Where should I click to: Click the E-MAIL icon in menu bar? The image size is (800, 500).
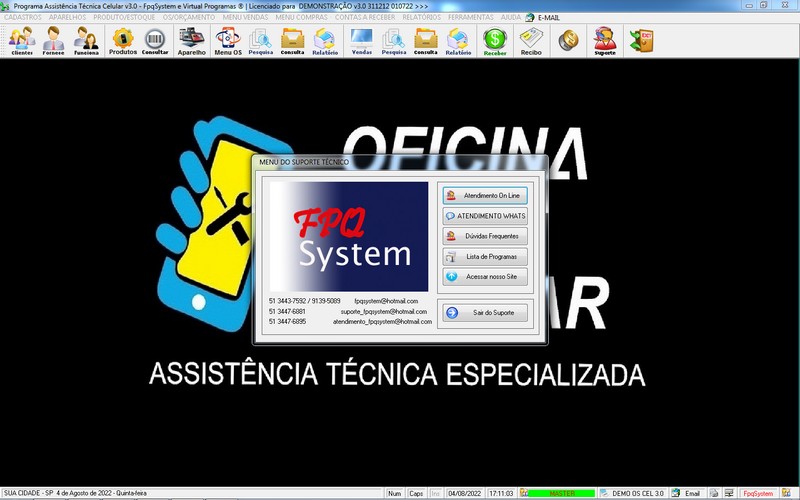pyautogui.click(x=530, y=17)
